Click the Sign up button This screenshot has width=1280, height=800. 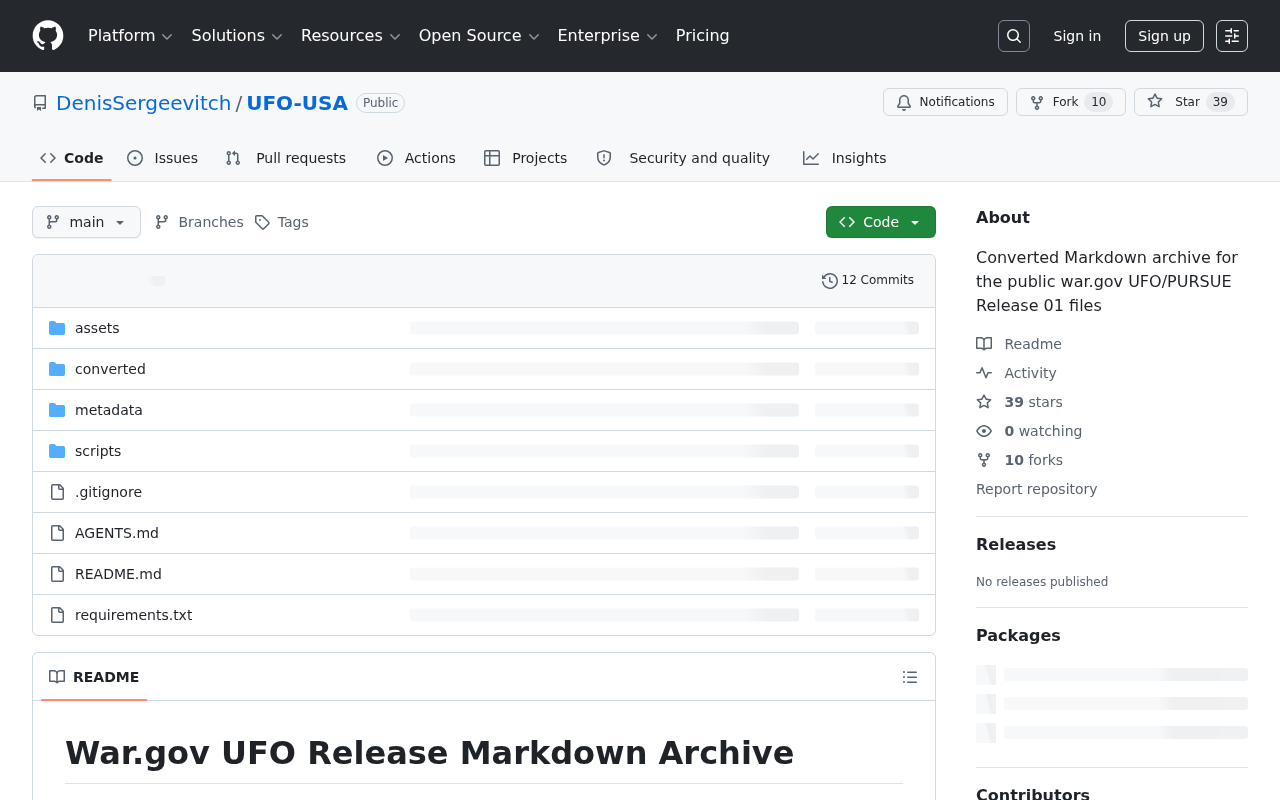[x=1164, y=36]
